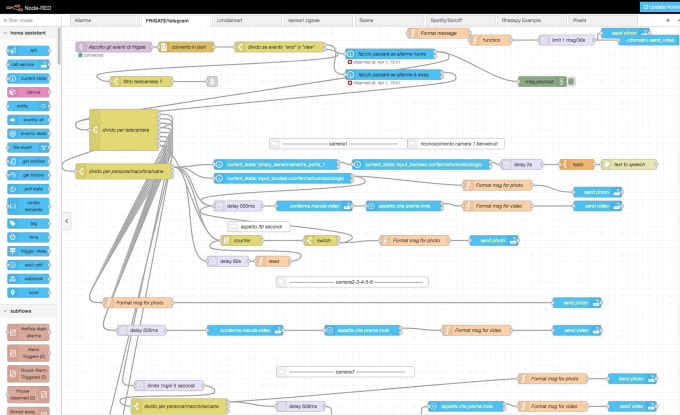Select the 'faccio passare se allarme home' node
This screenshot has width=680, height=415.
pos(391,54)
